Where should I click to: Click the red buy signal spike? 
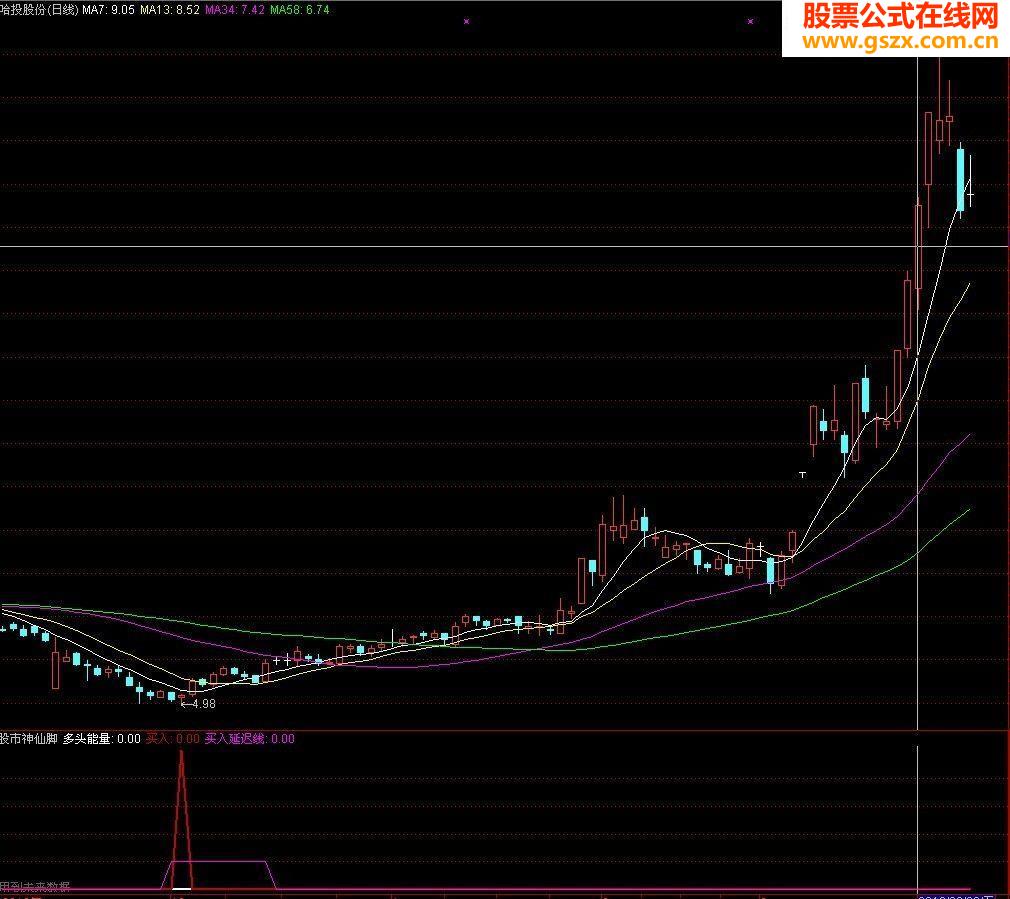click(182, 819)
